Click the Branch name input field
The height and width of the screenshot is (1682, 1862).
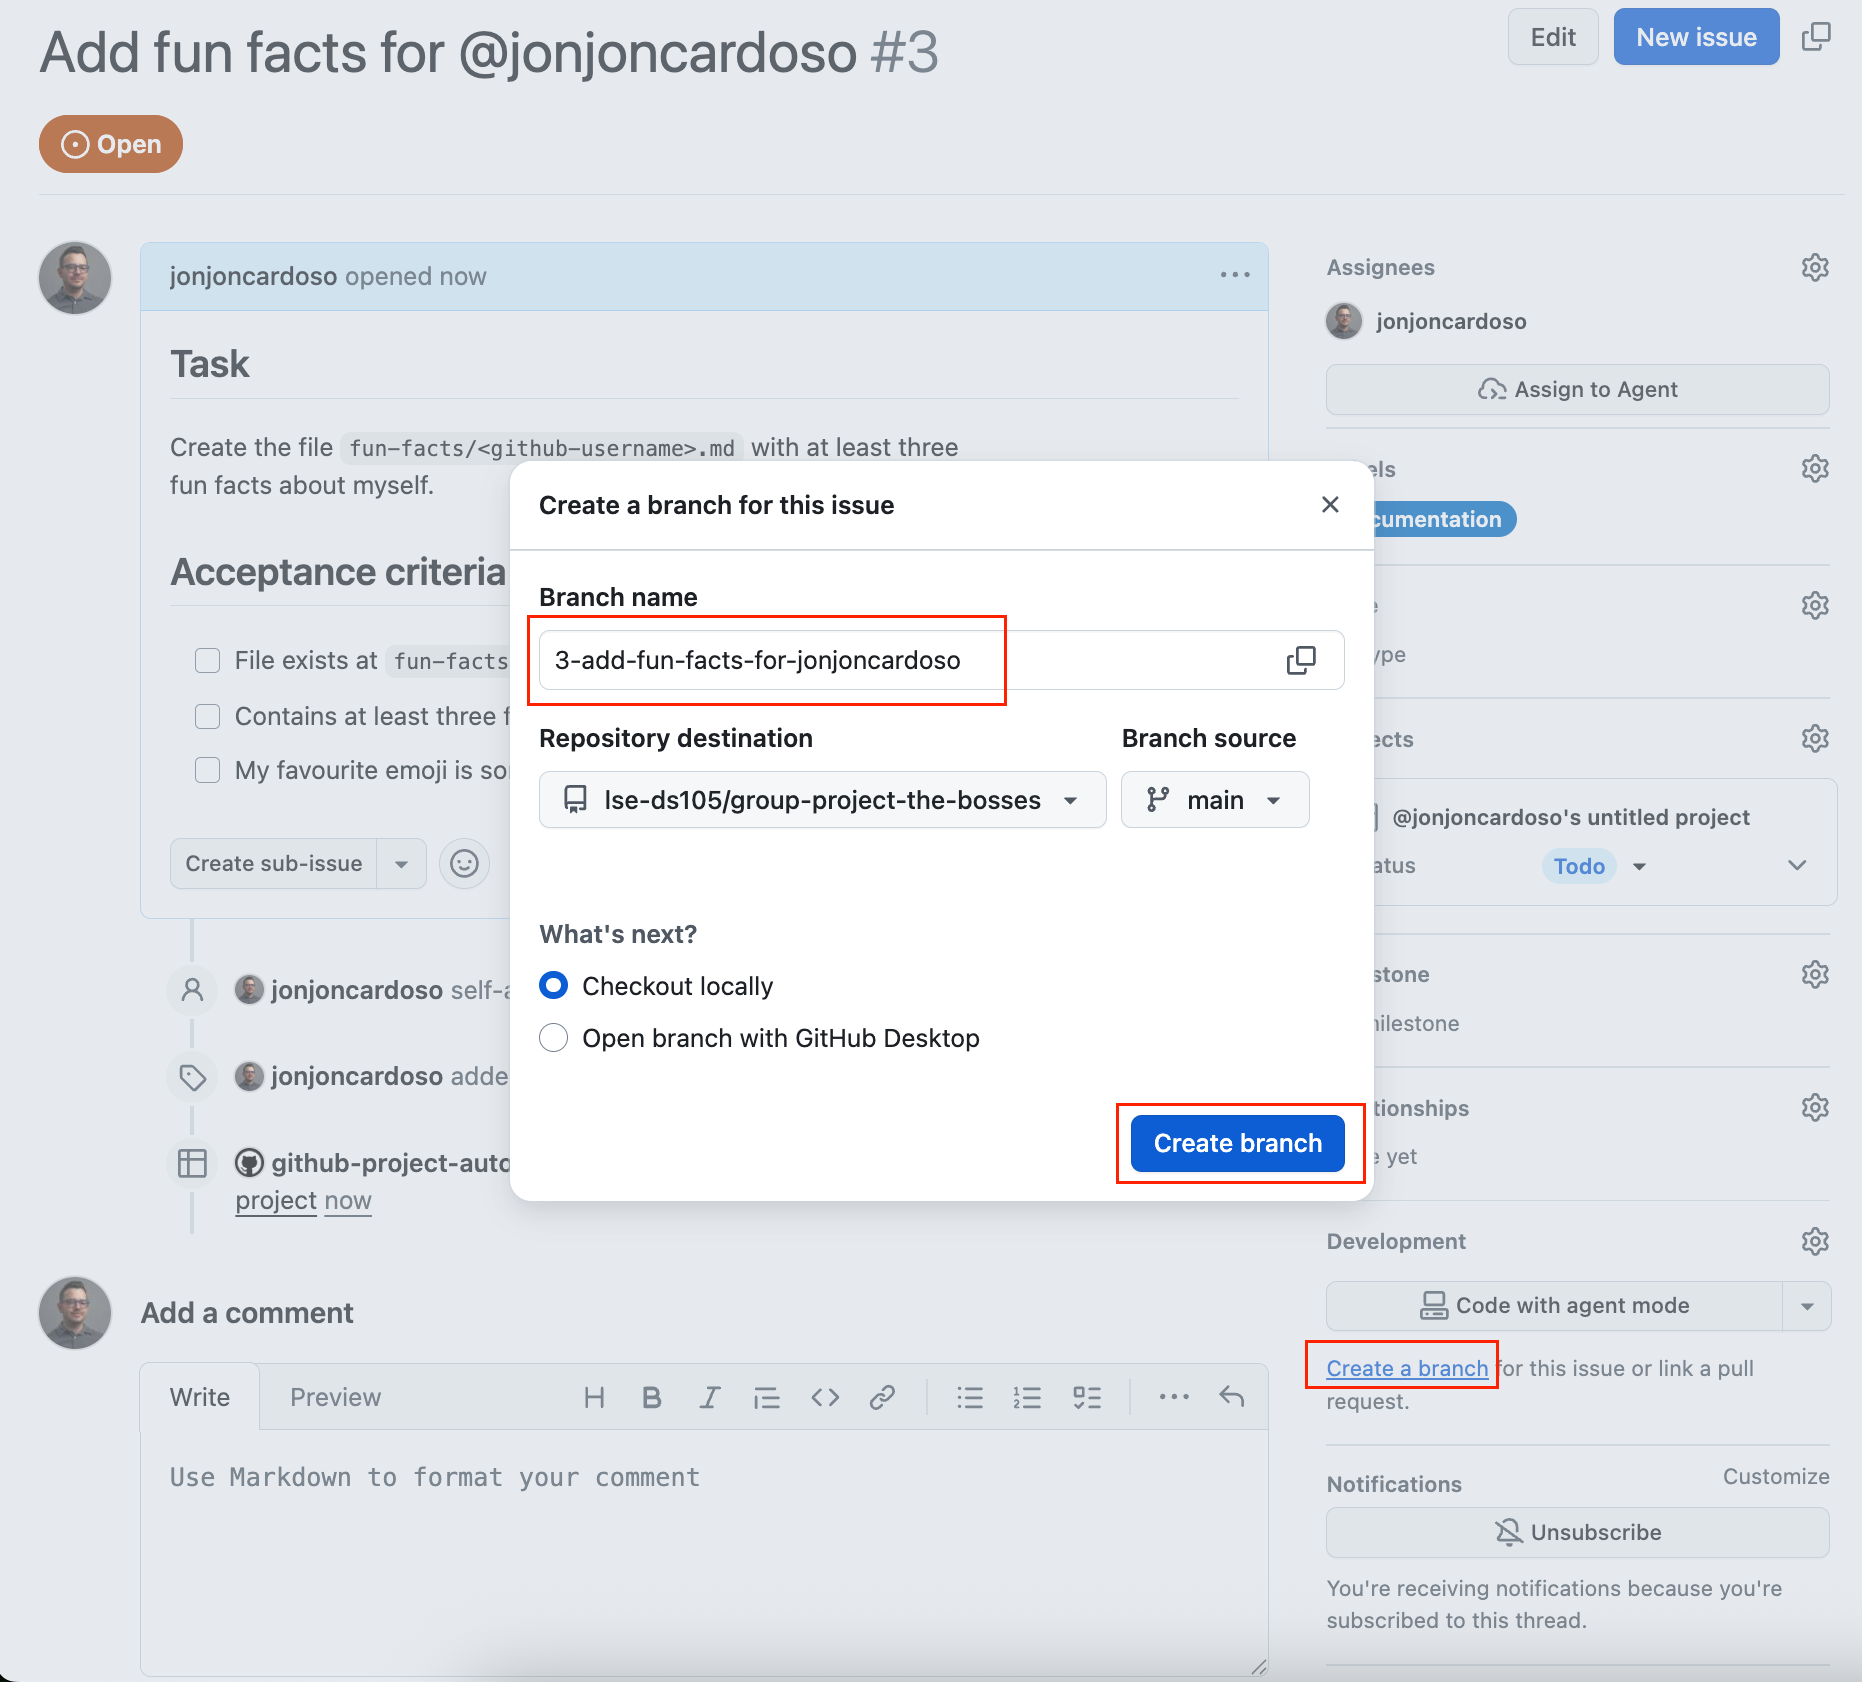pyautogui.click(x=900, y=660)
